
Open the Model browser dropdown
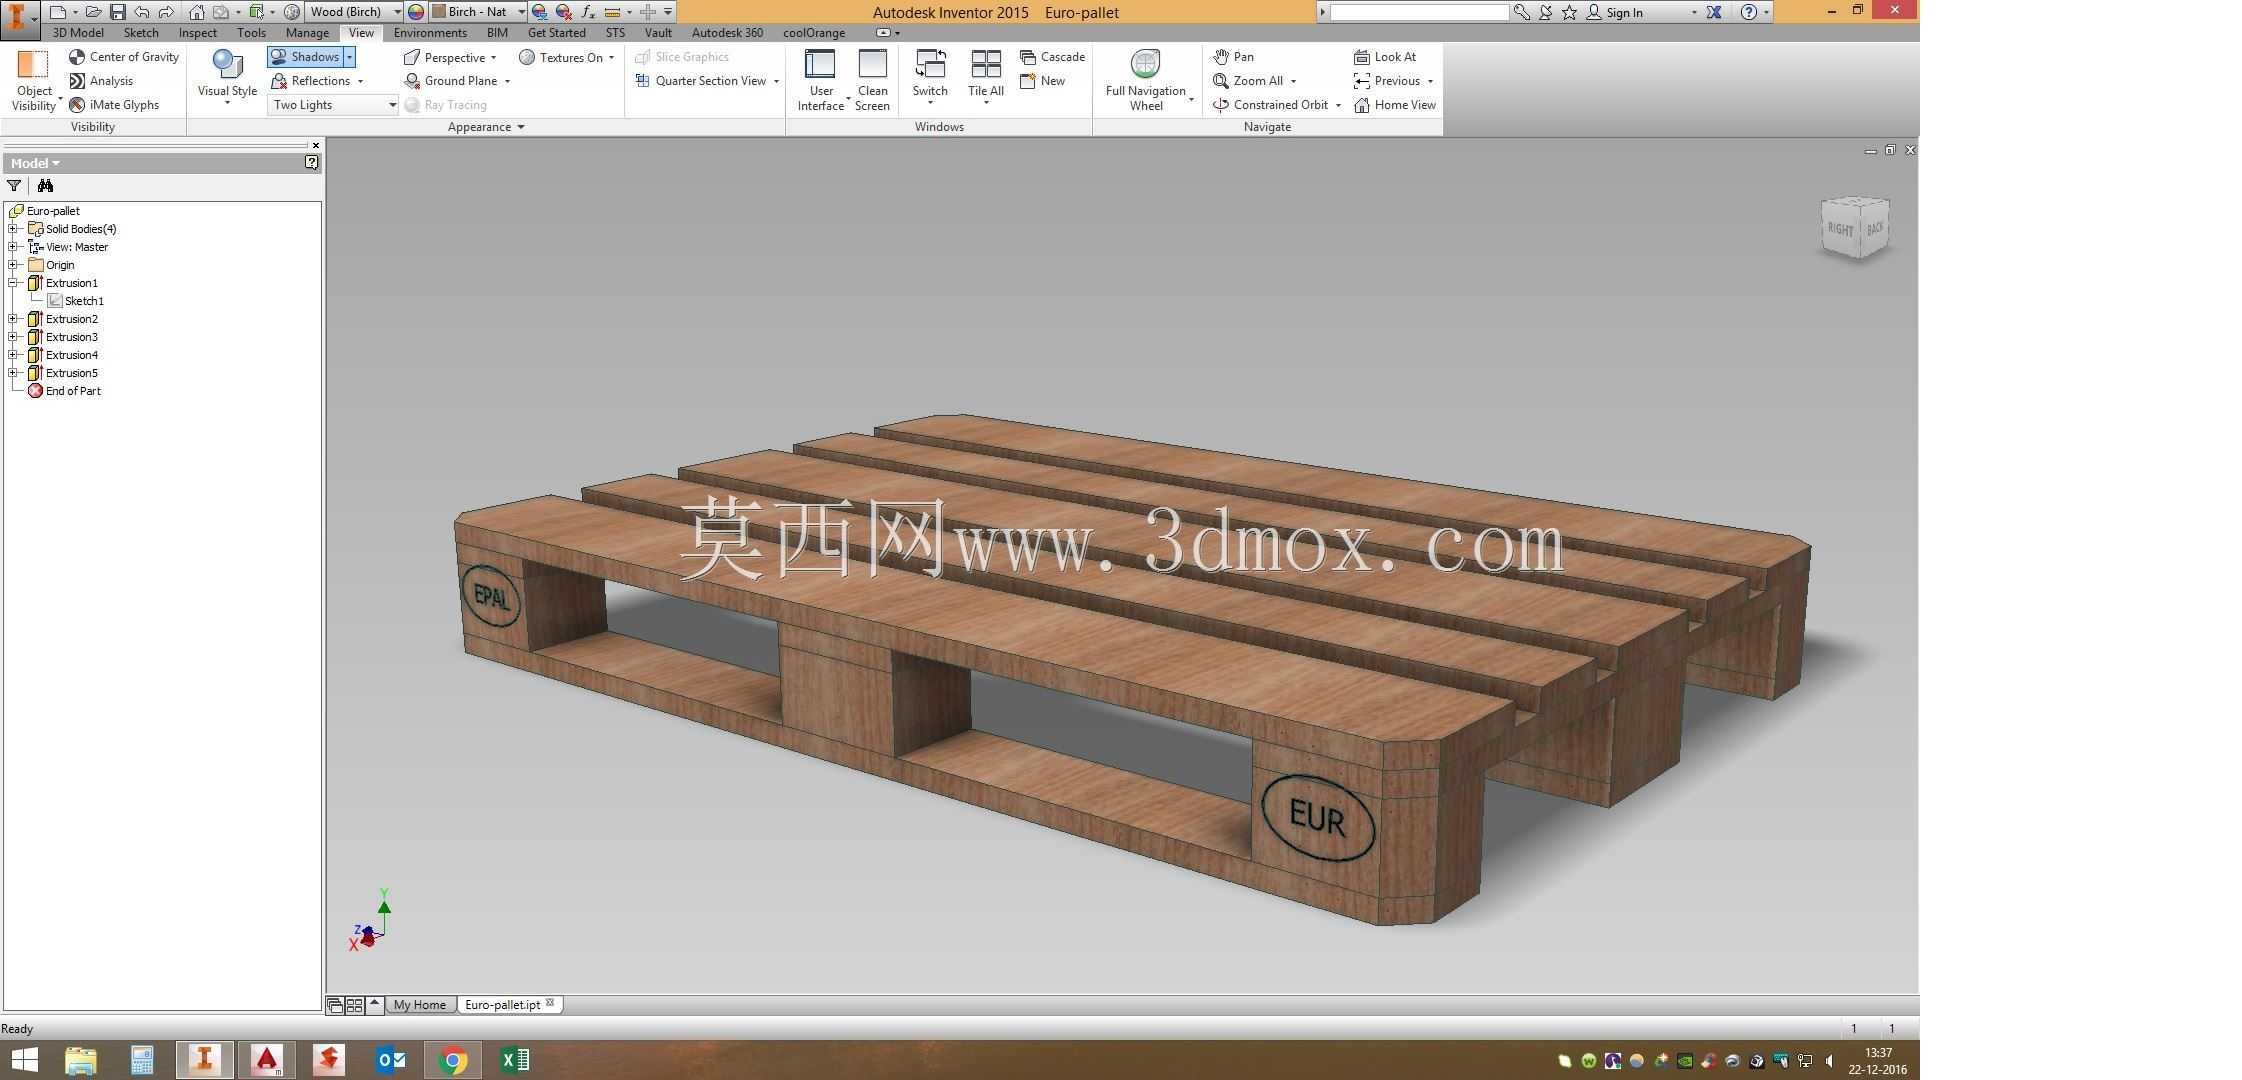pos(35,163)
